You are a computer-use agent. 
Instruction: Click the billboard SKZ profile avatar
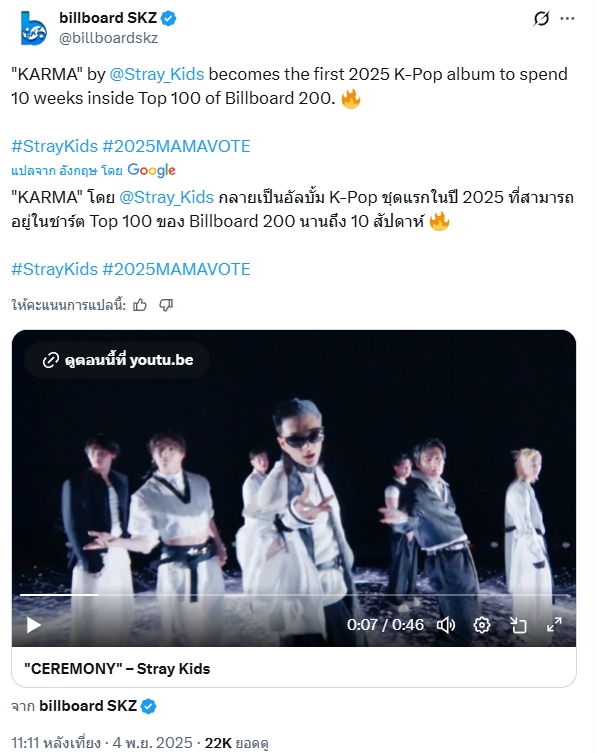click(x=34, y=28)
